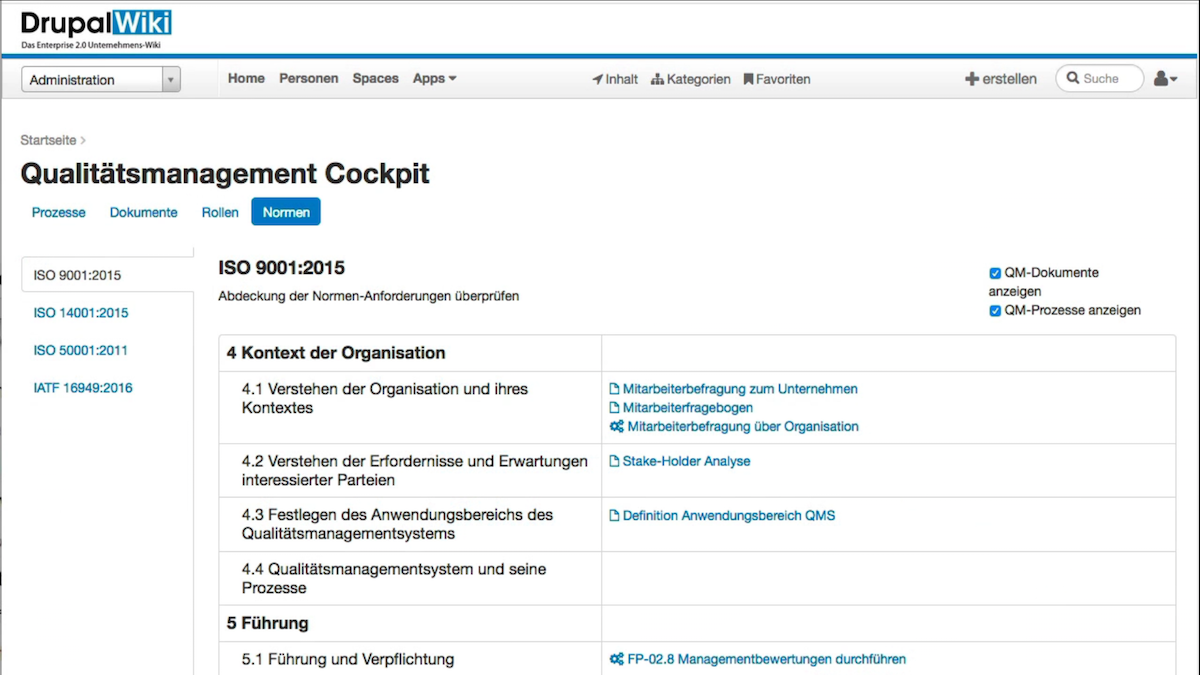Switch to the Dokumente tab
Screen dimensions: 1200x675
[x=143, y=212]
